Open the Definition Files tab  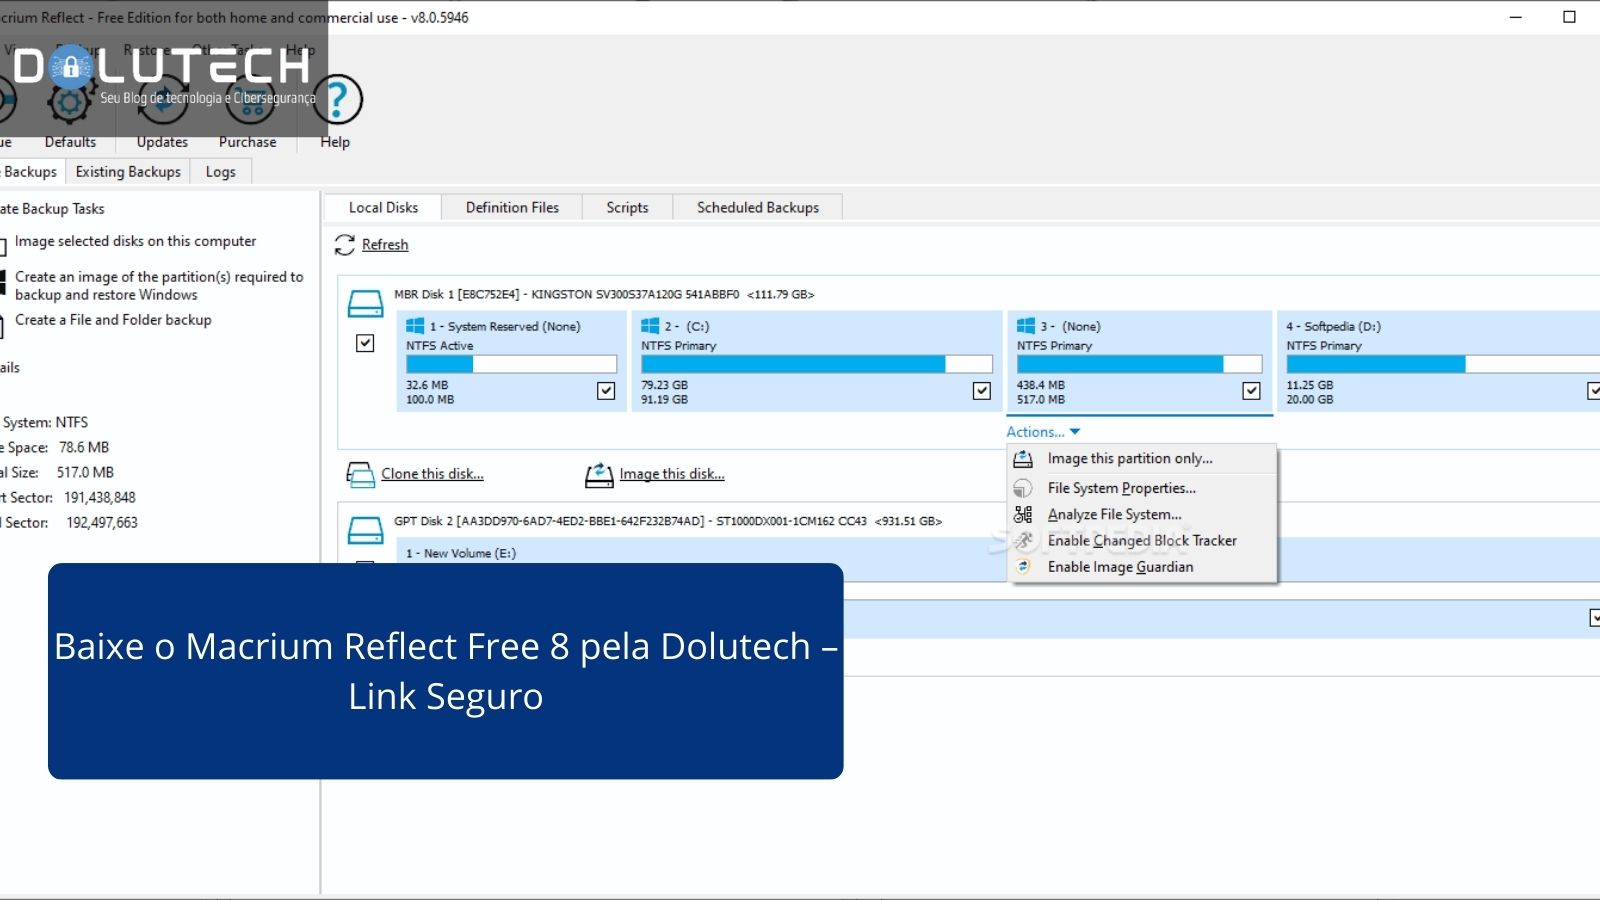[512, 207]
